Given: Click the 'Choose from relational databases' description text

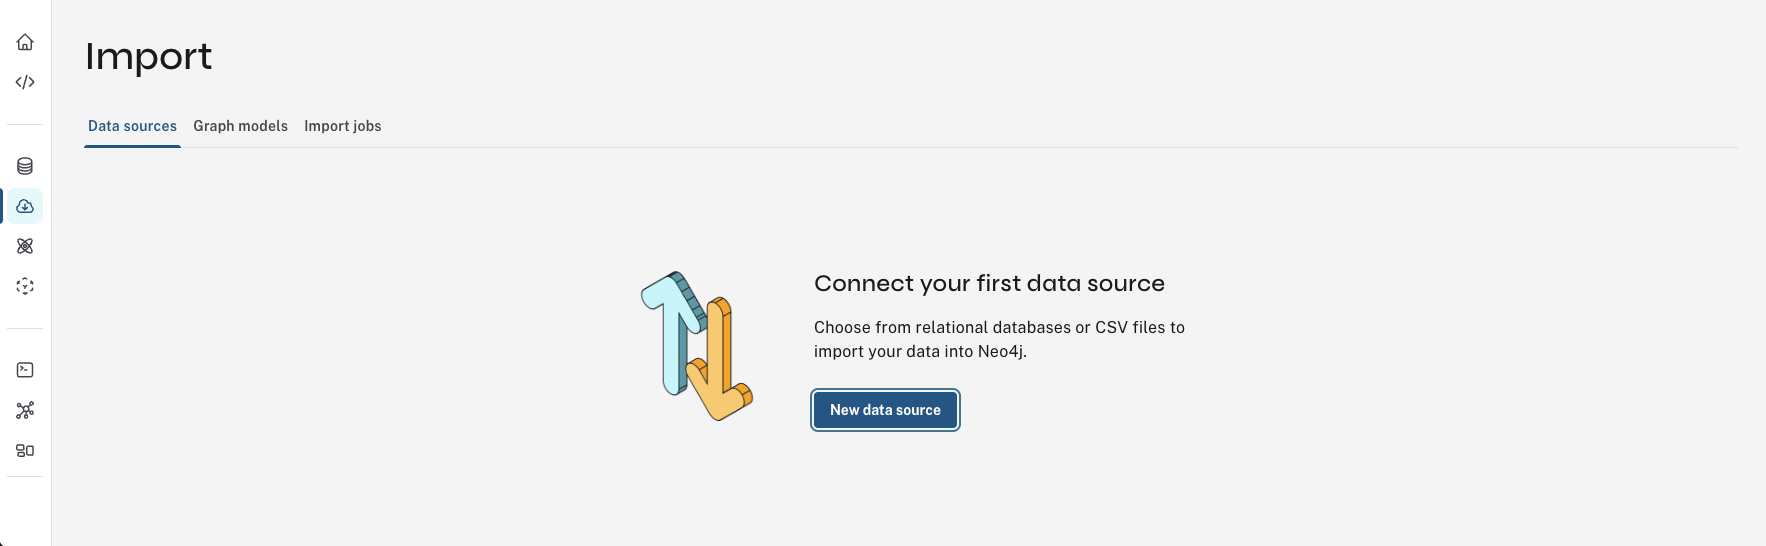Looking at the screenshot, I should (x=999, y=327).
